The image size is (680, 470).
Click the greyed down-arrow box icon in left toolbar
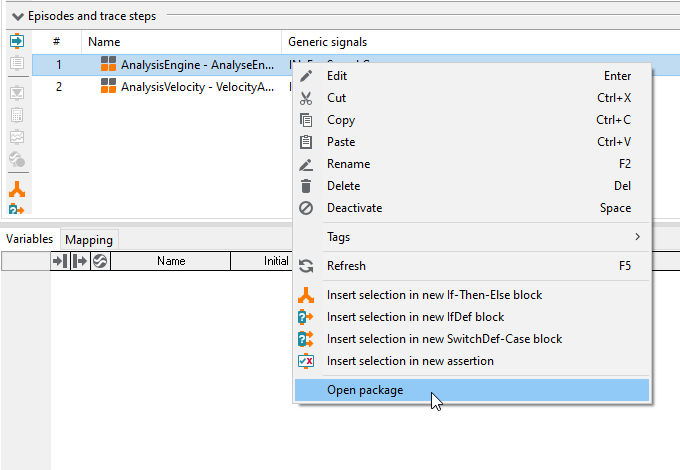coord(17,93)
